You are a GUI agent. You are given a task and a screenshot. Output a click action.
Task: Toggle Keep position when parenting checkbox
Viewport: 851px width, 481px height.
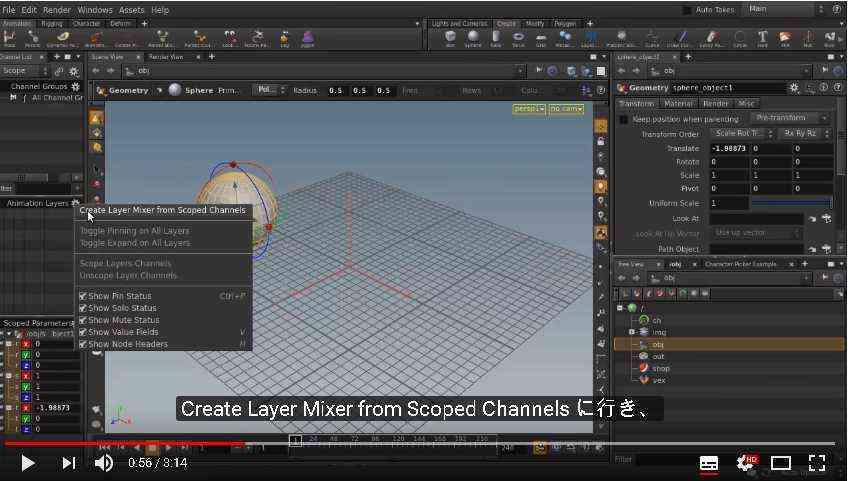[624, 119]
